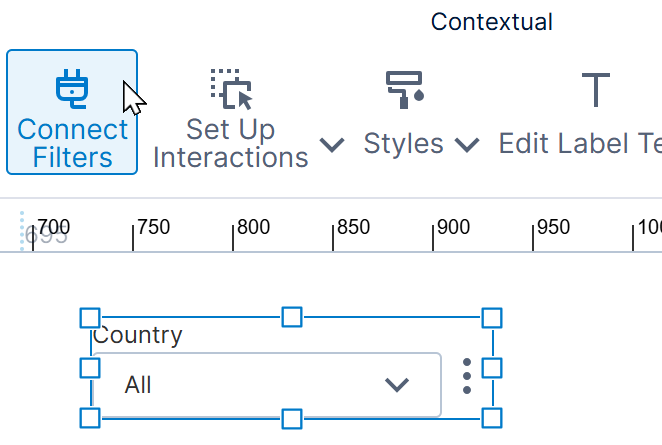Click the Styles text label

click(404, 144)
